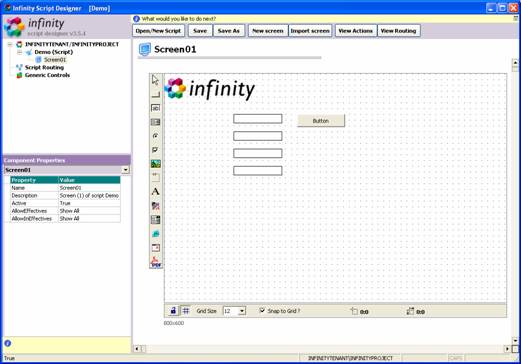Select the checkbox tool in the palette
Viewport: 521px width, 364px height.
pos(155,150)
